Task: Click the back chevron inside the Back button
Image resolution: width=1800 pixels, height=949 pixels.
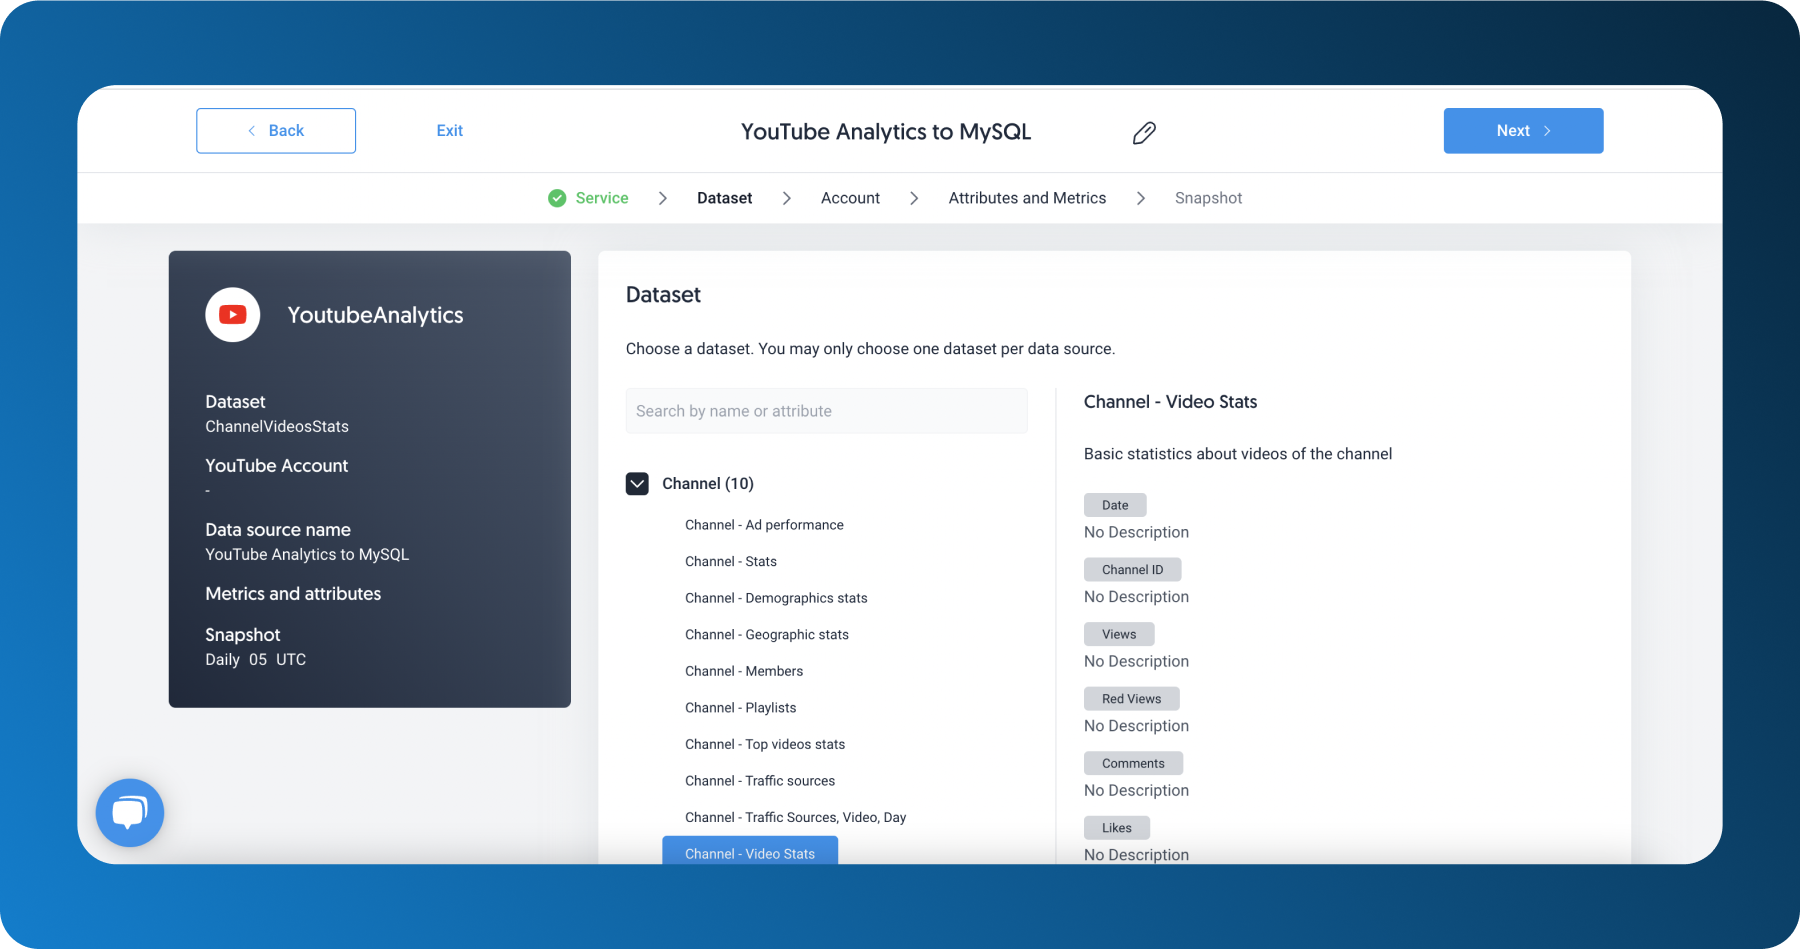Action: coord(252,131)
